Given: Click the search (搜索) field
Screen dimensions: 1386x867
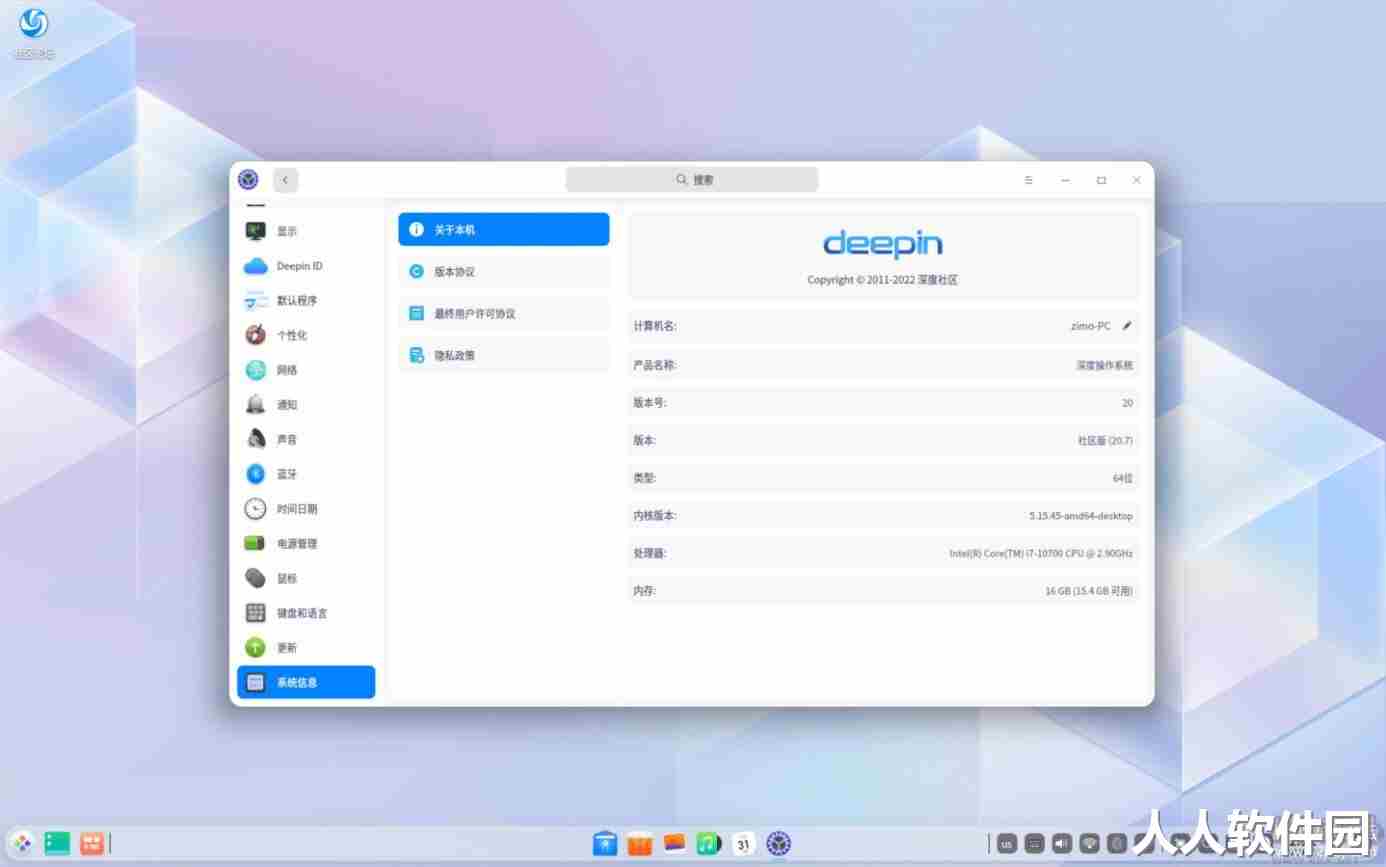Looking at the screenshot, I should click(692, 180).
